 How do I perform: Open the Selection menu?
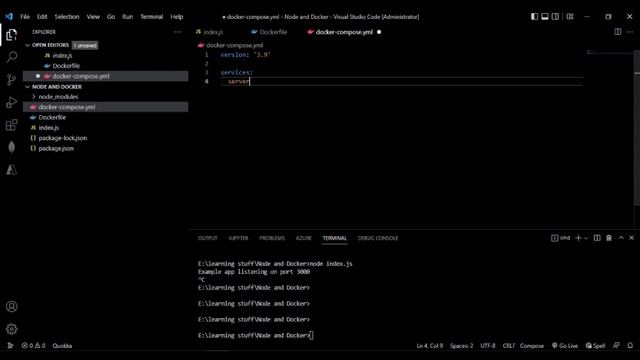pos(67,17)
